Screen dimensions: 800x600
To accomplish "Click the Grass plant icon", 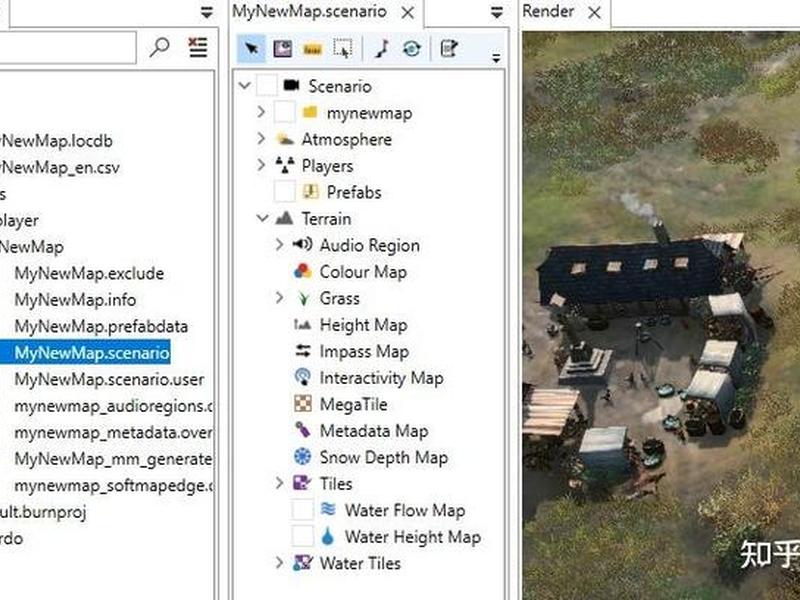I will (303, 298).
